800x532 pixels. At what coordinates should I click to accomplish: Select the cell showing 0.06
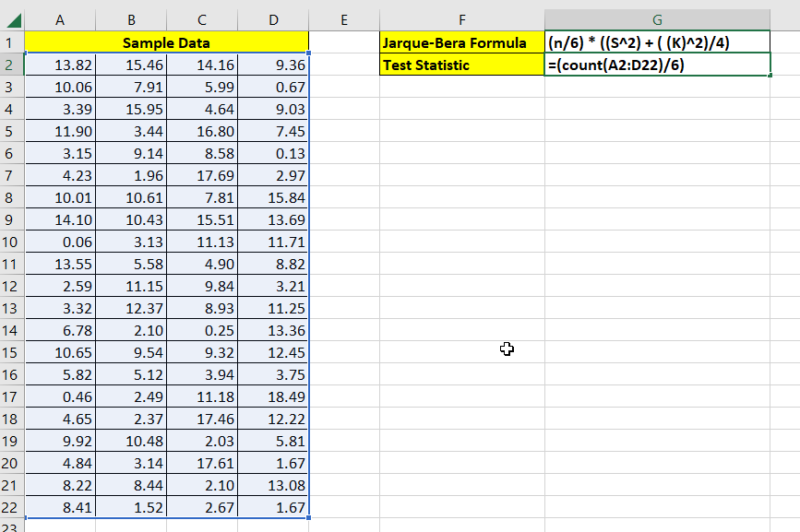point(60,241)
